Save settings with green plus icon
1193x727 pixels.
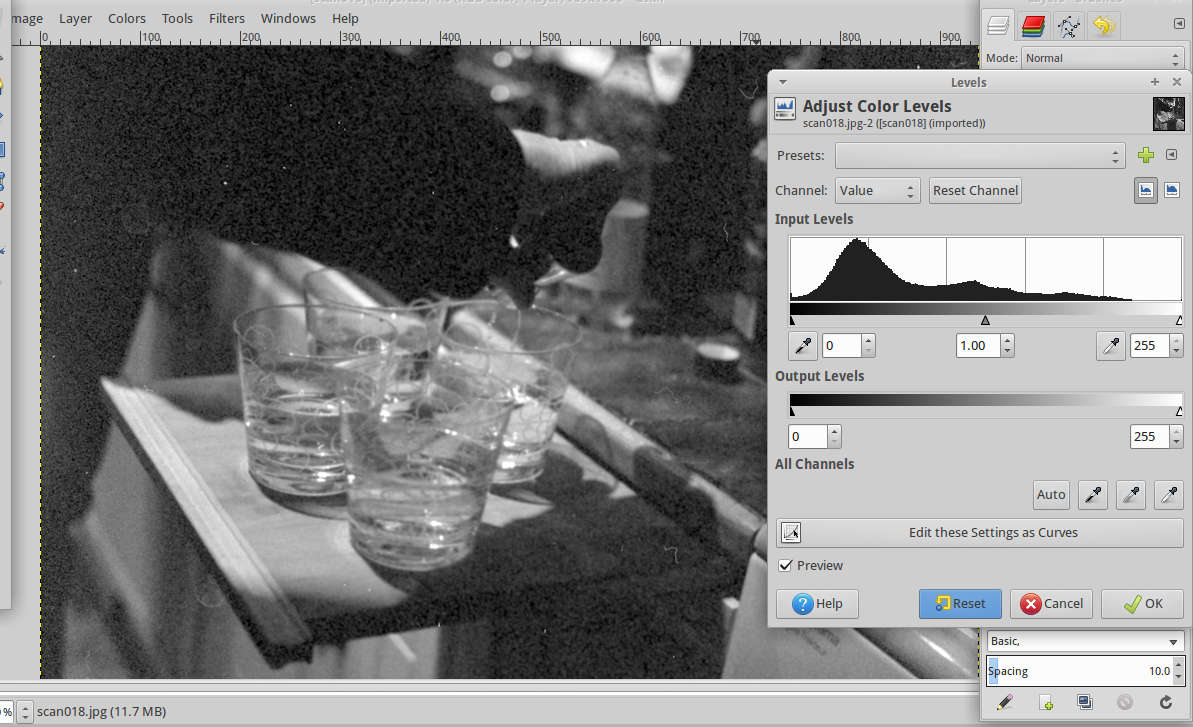(x=1146, y=156)
